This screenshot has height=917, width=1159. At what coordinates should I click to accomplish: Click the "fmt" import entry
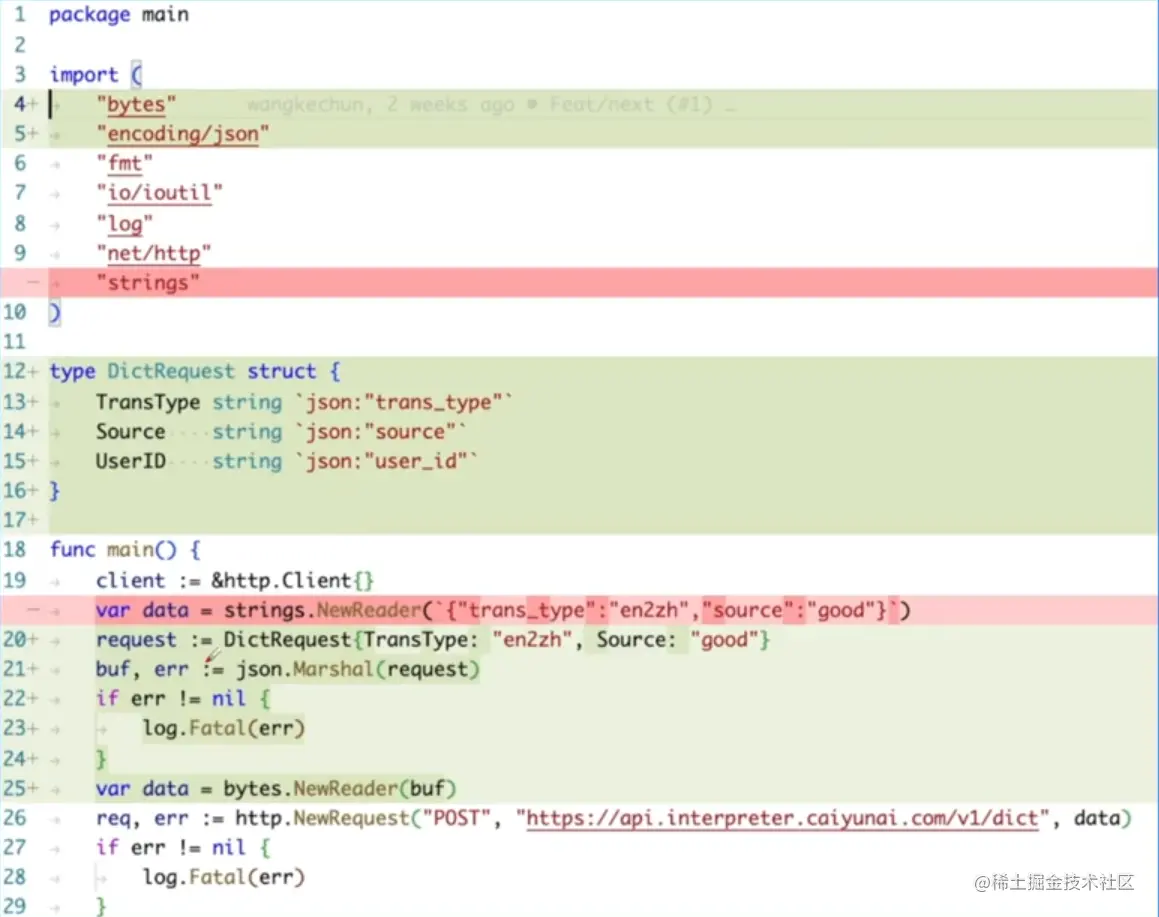tap(124, 163)
